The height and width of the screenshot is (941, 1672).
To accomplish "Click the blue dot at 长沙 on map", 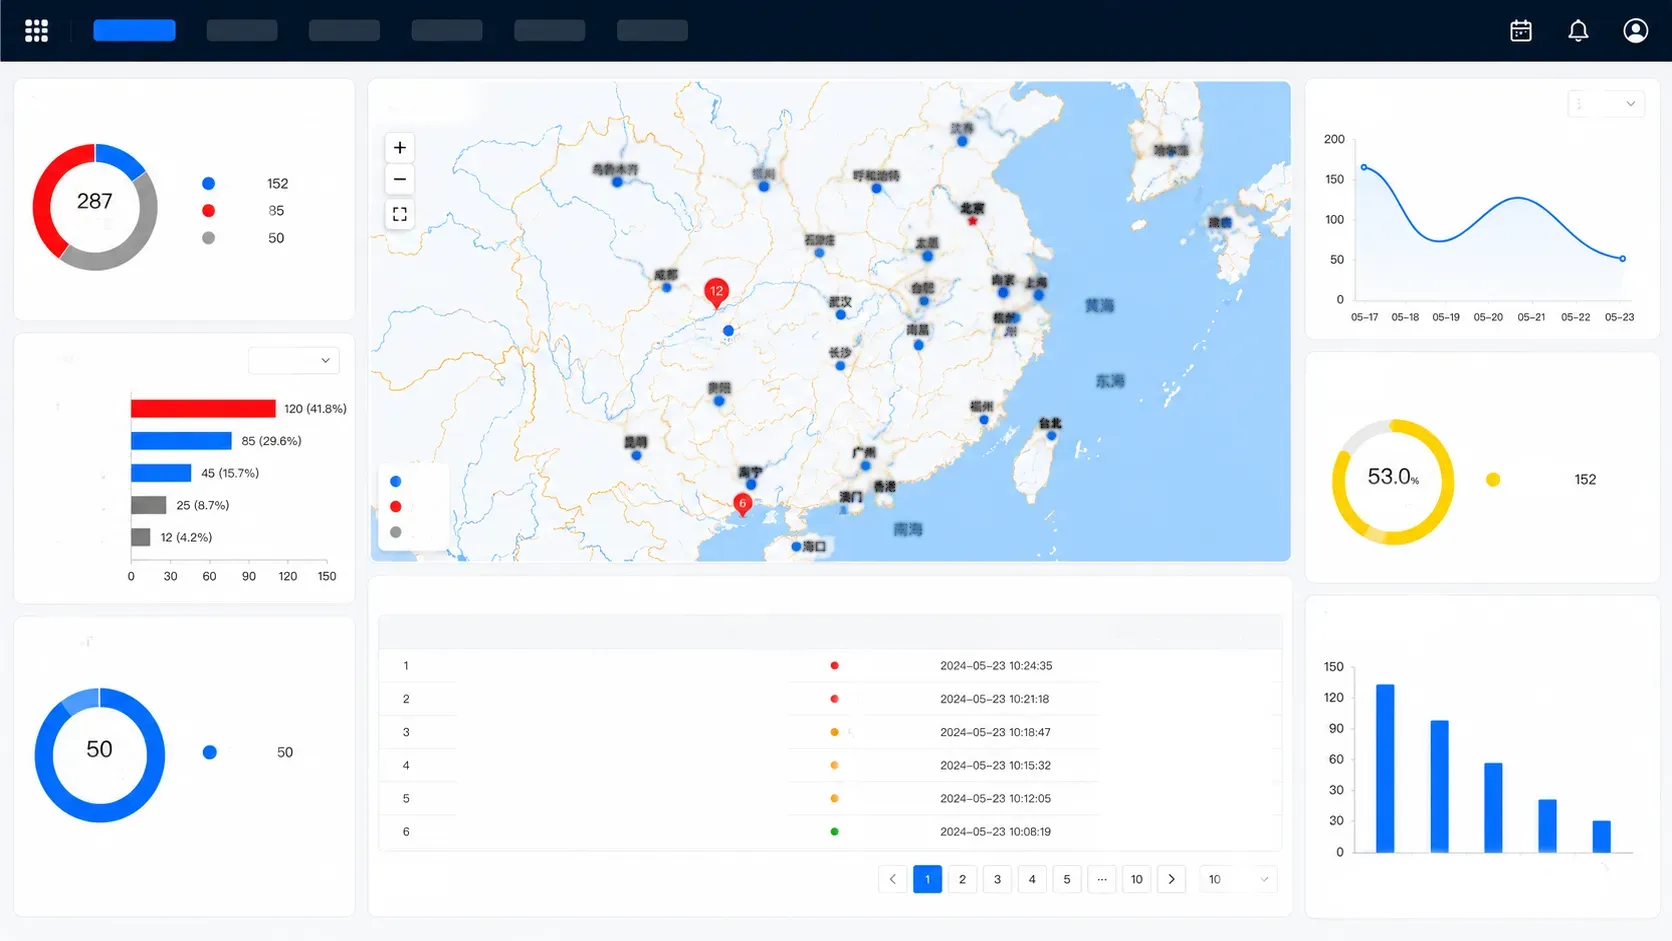I will [x=840, y=366].
